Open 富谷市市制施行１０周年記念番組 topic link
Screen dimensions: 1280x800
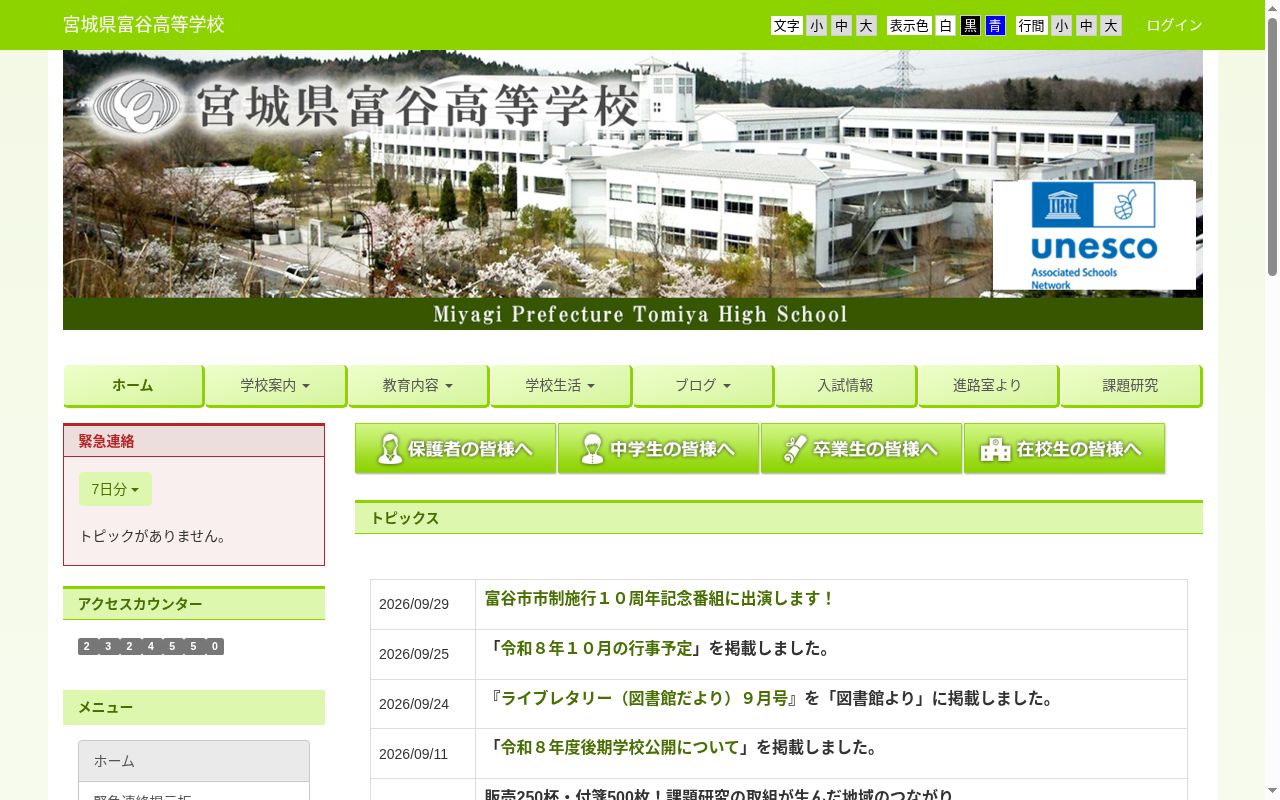(x=659, y=599)
